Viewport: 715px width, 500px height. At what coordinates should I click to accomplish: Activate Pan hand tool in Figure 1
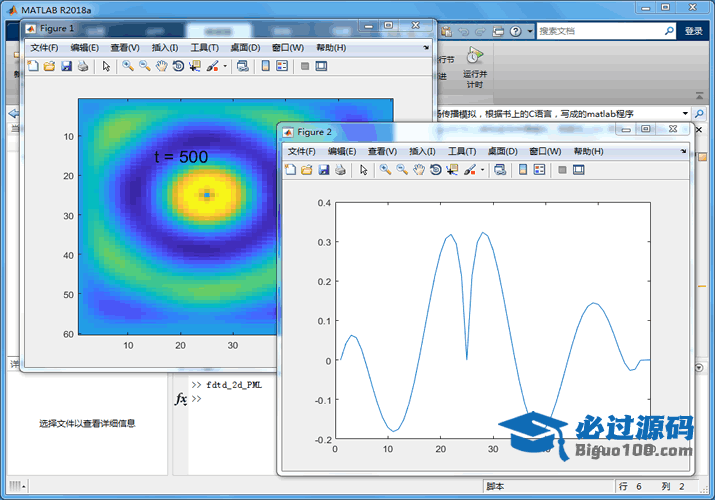(161, 66)
